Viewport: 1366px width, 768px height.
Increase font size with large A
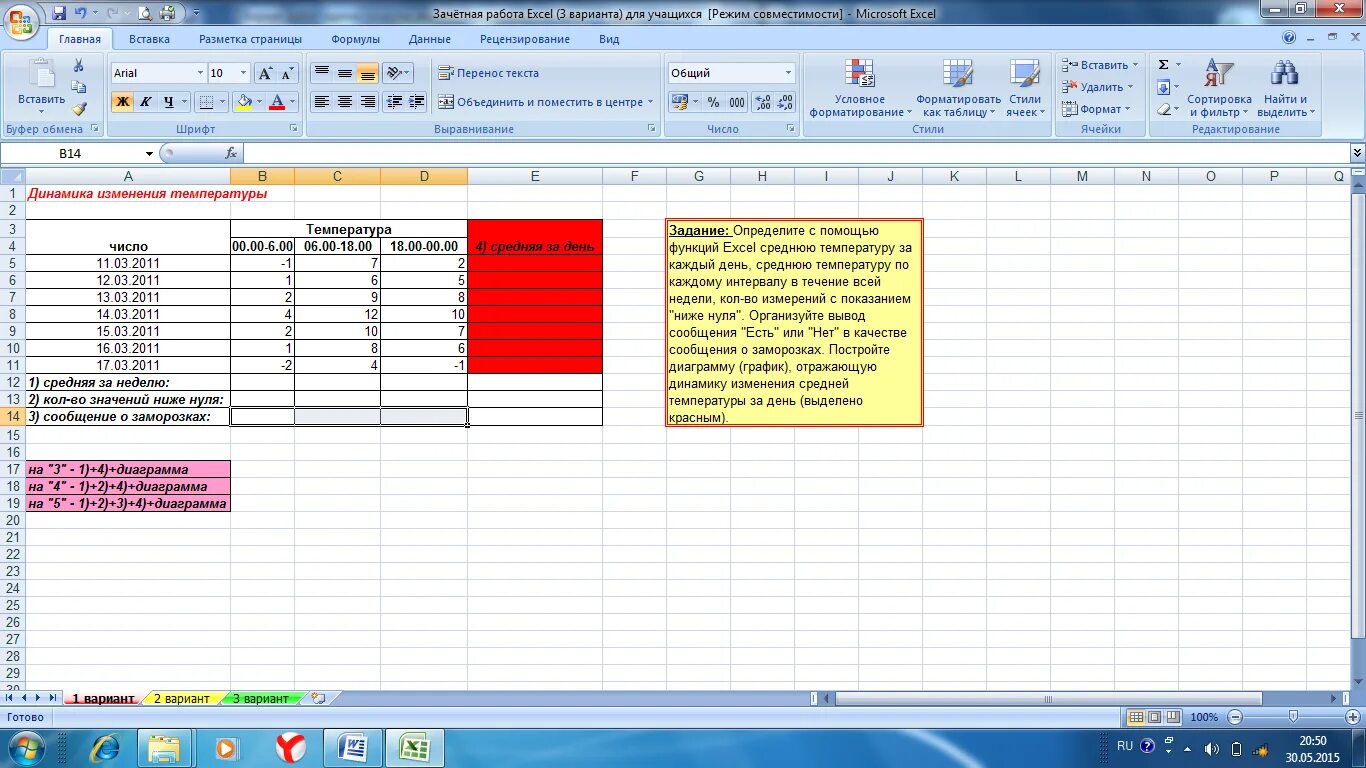pos(265,73)
